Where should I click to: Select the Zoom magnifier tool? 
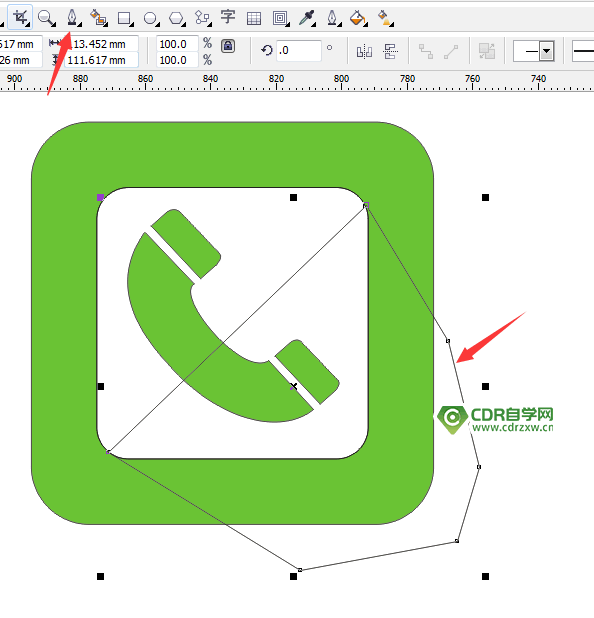(45, 17)
